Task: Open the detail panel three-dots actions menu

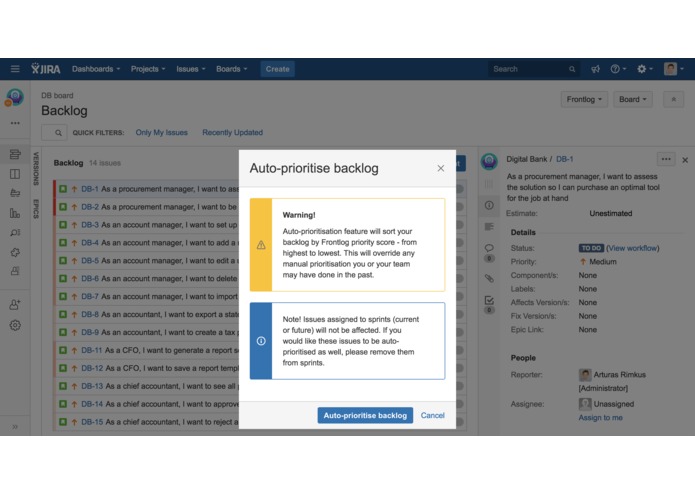Action: coord(666,159)
